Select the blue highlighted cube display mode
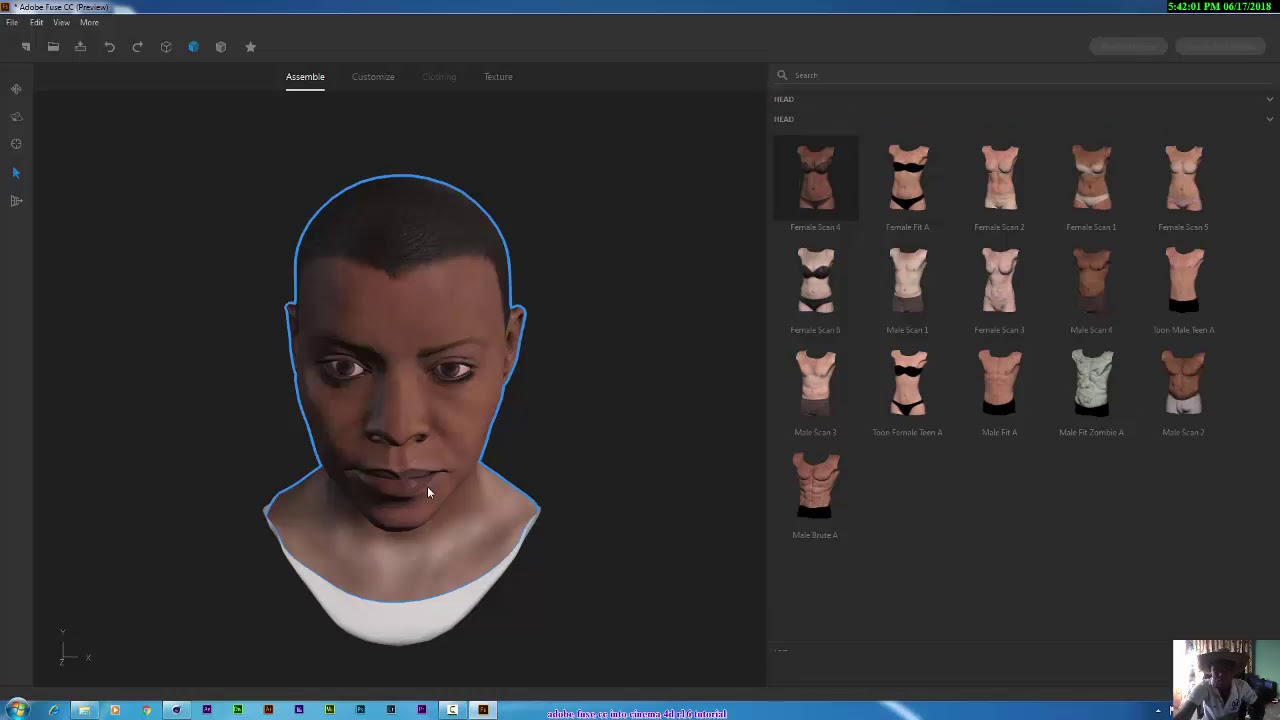Screen dimensions: 1280x720 pyautogui.click(x=193, y=47)
